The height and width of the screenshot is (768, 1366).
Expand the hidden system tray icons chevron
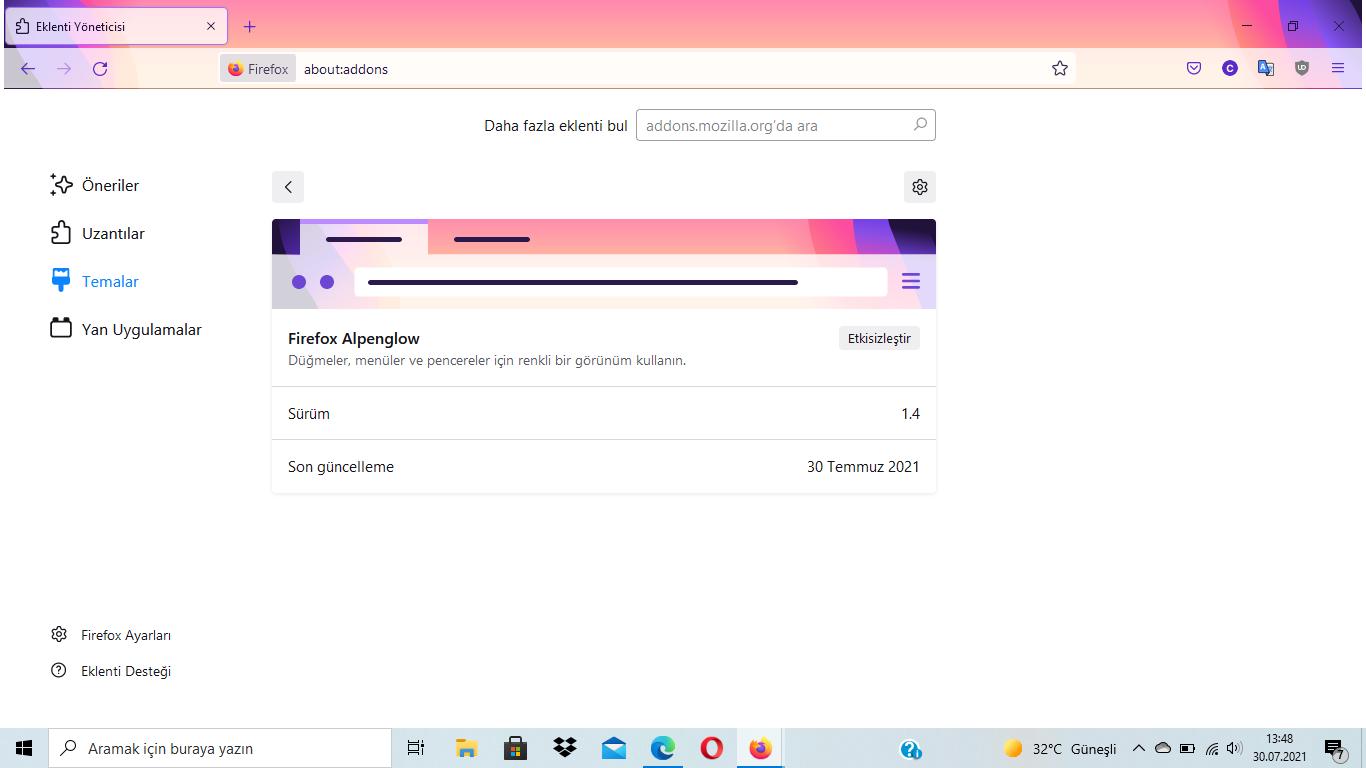1138,748
